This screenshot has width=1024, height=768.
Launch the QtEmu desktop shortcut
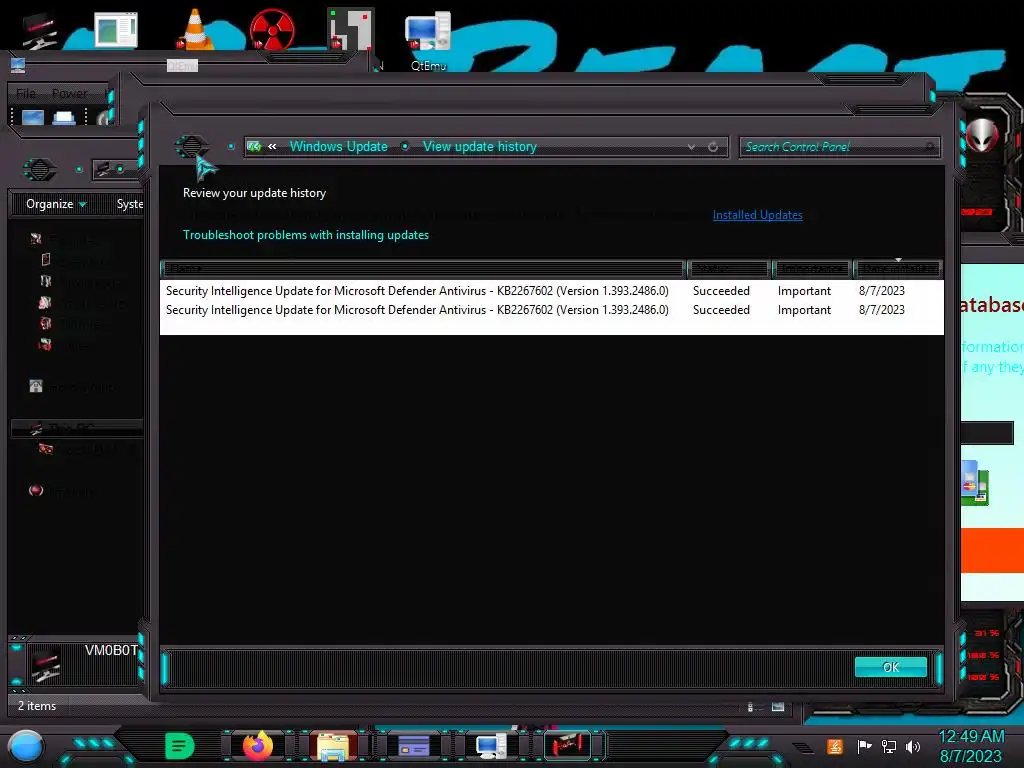(x=428, y=38)
